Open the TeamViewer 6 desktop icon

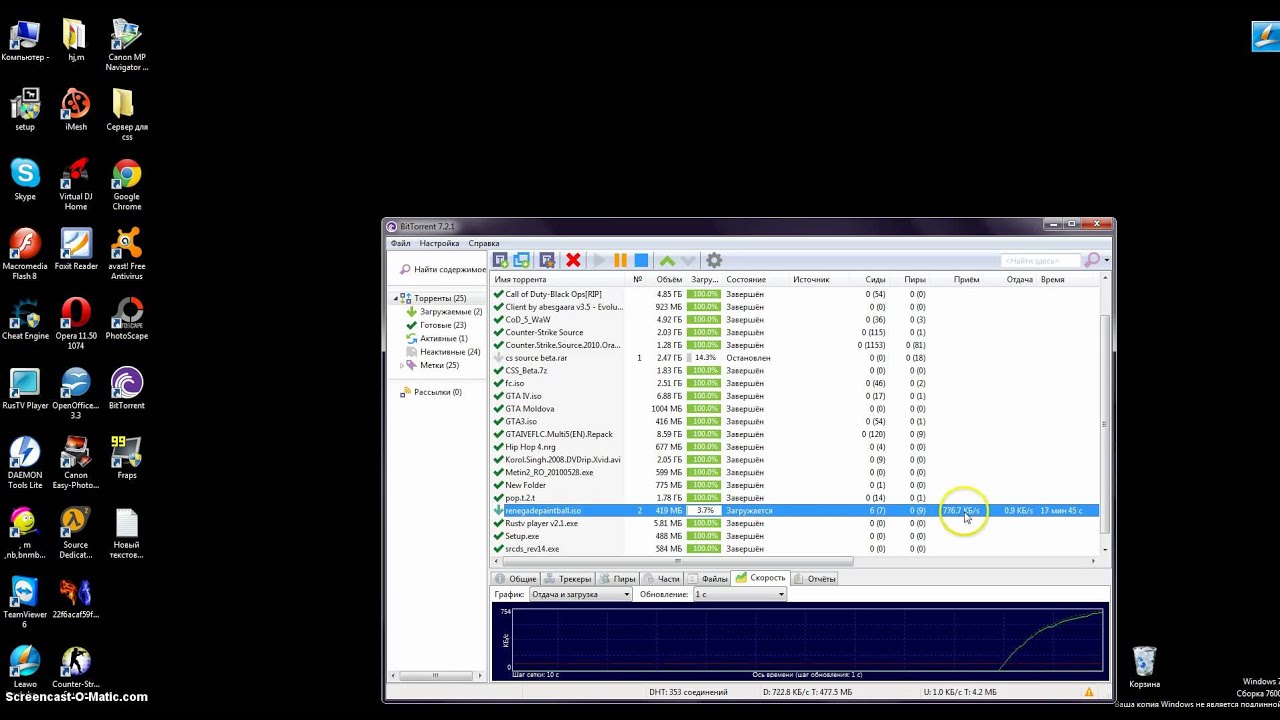pyautogui.click(x=24, y=602)
